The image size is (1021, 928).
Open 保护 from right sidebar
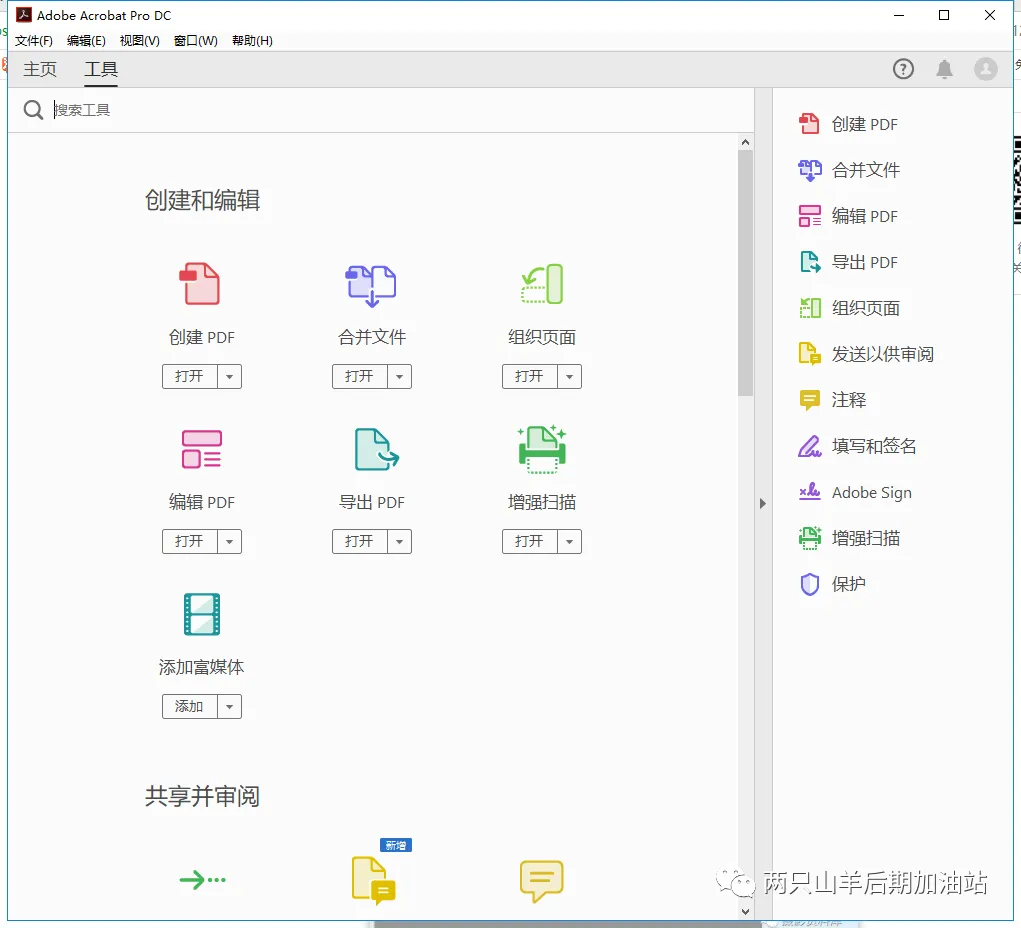point(832,584)
